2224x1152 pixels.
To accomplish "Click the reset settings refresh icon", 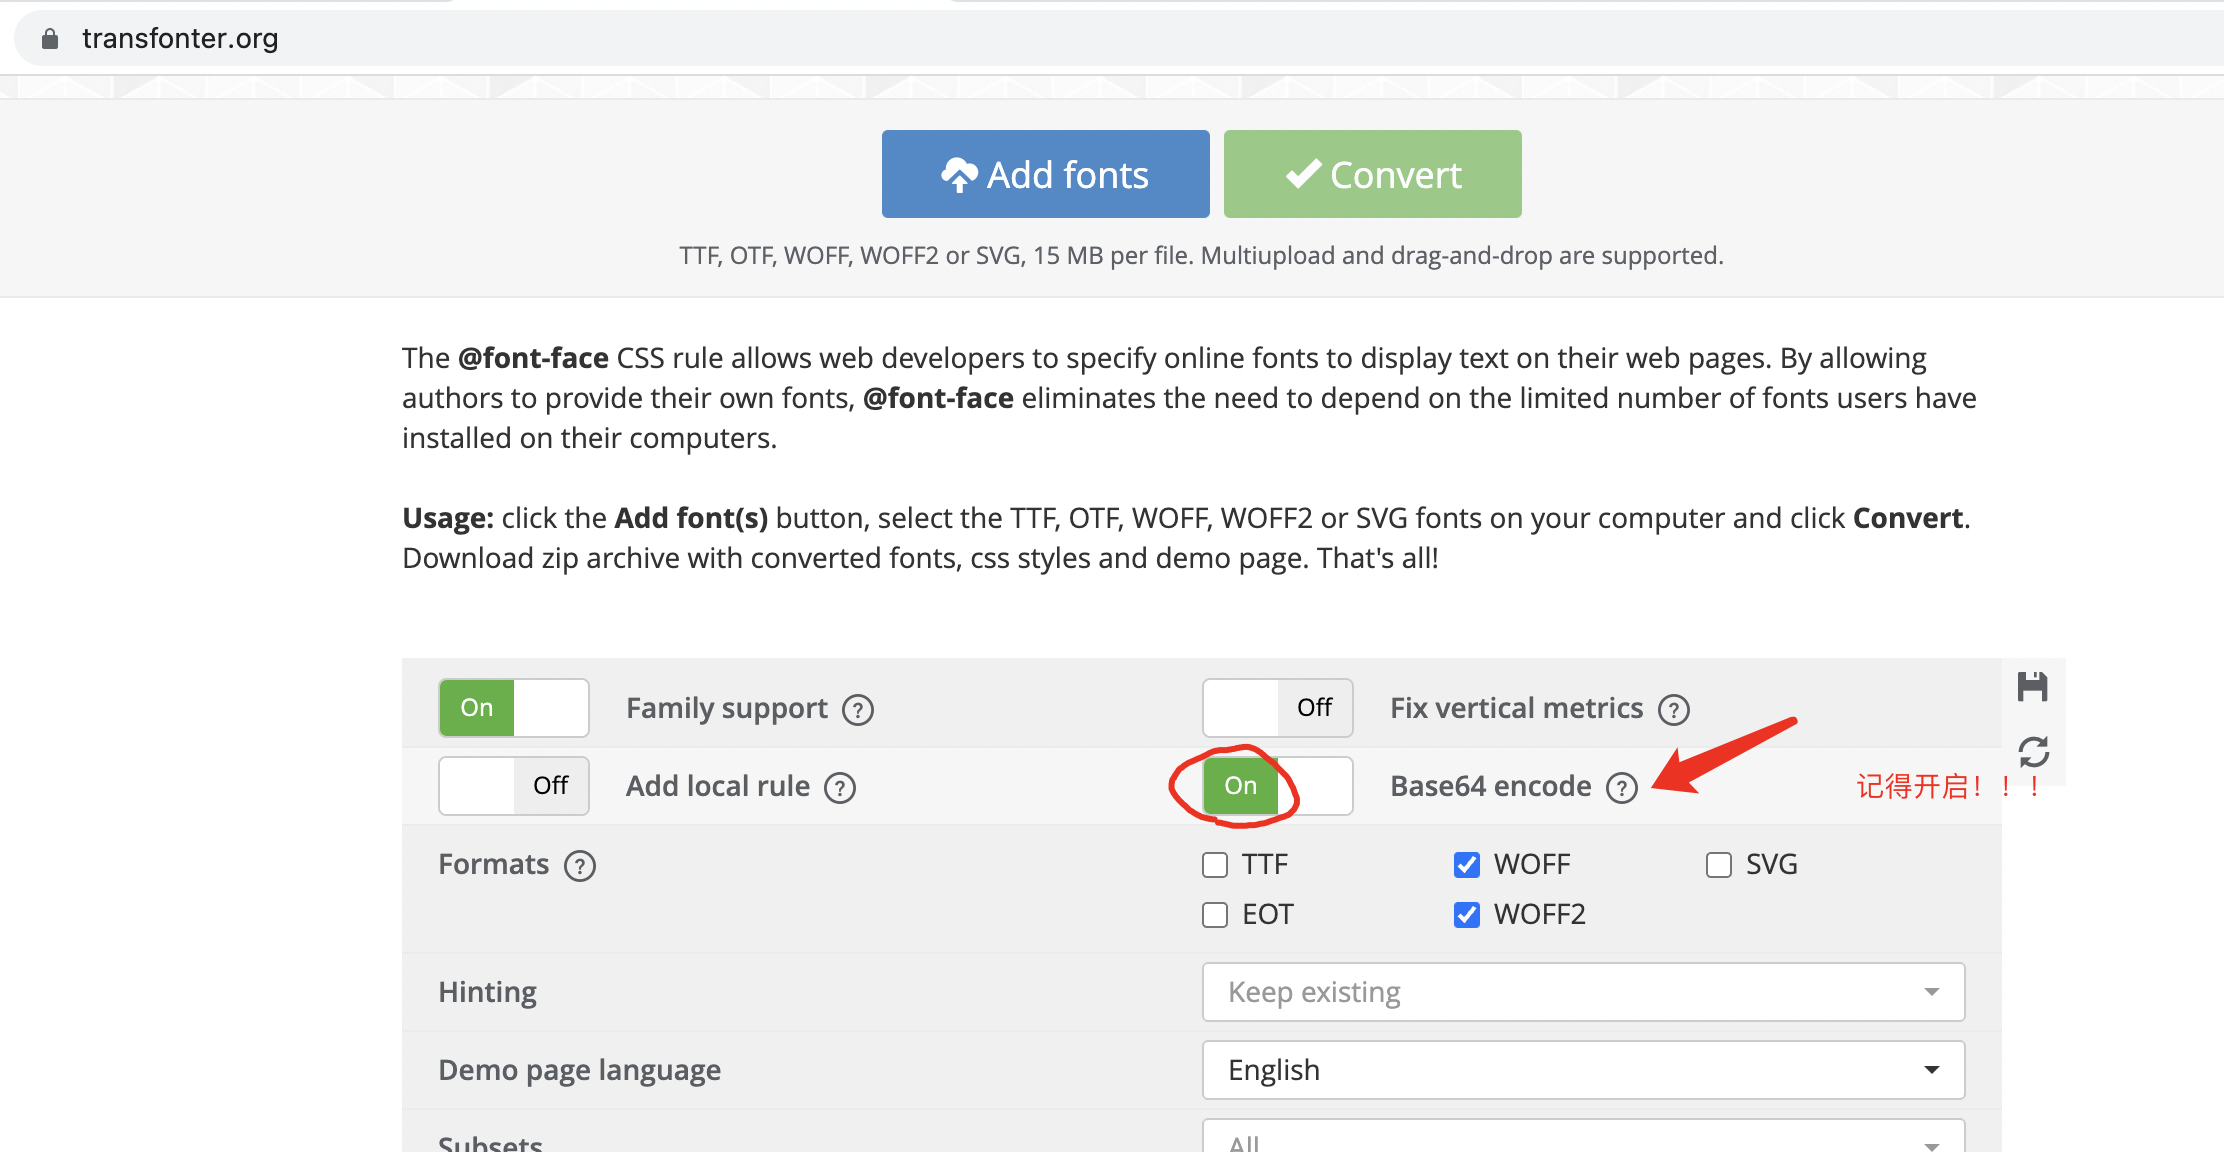I will point(2033,751).
